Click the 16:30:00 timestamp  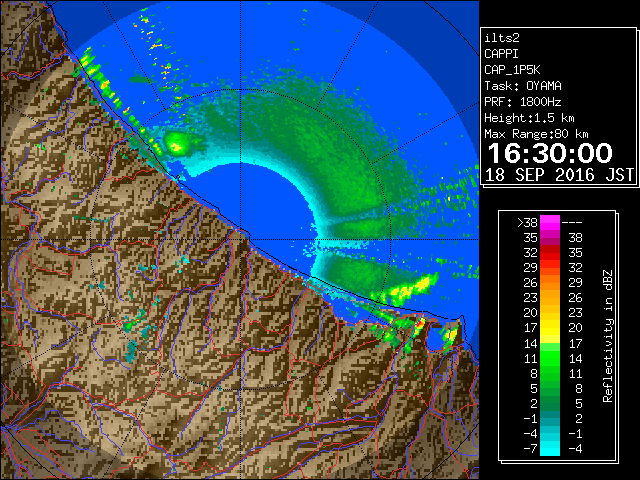pos(550,153)
